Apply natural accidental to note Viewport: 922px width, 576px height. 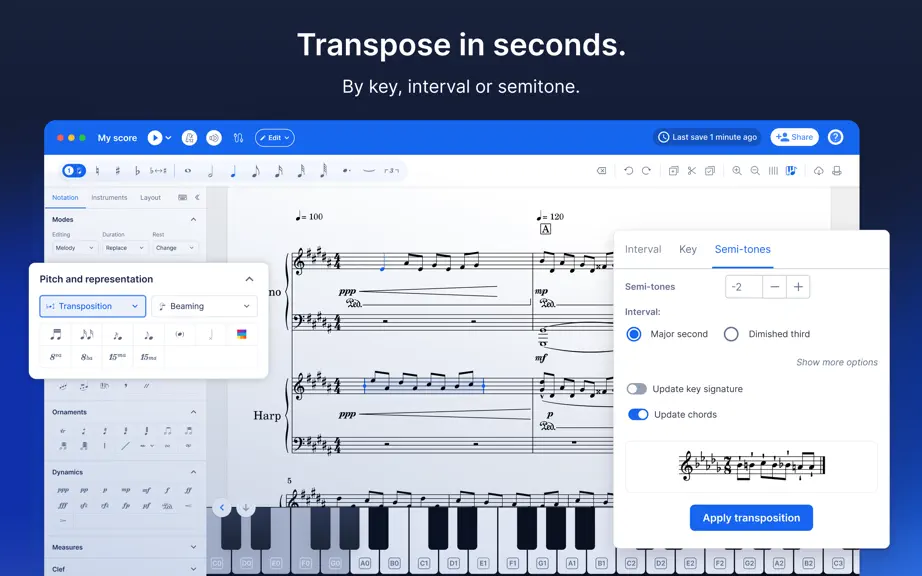97,170
